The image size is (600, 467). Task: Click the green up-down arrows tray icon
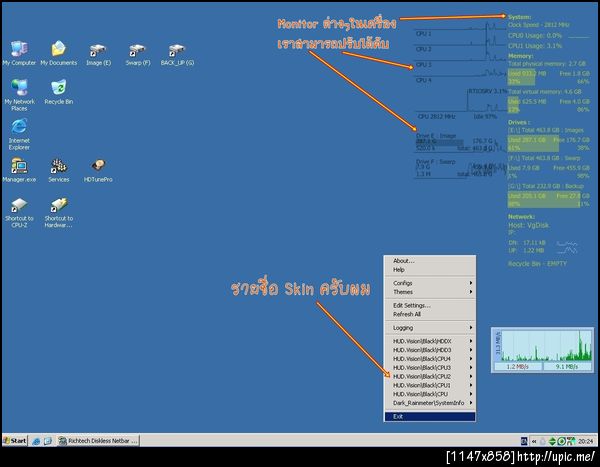tap(552, 441)
